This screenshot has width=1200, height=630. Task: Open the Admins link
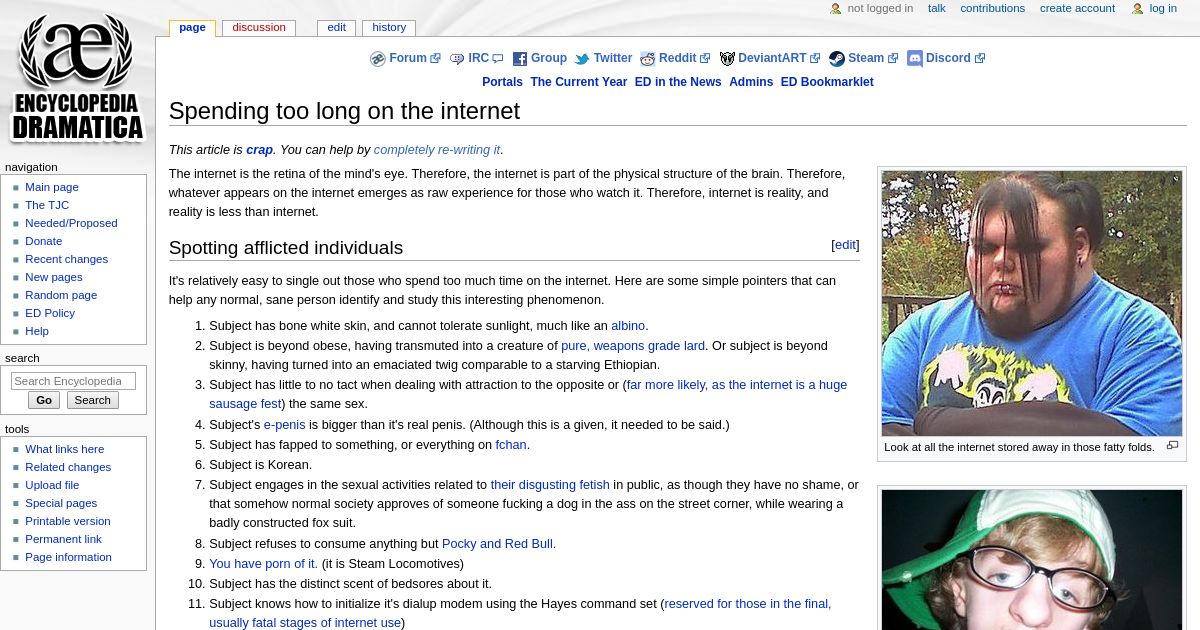[751, 82]
